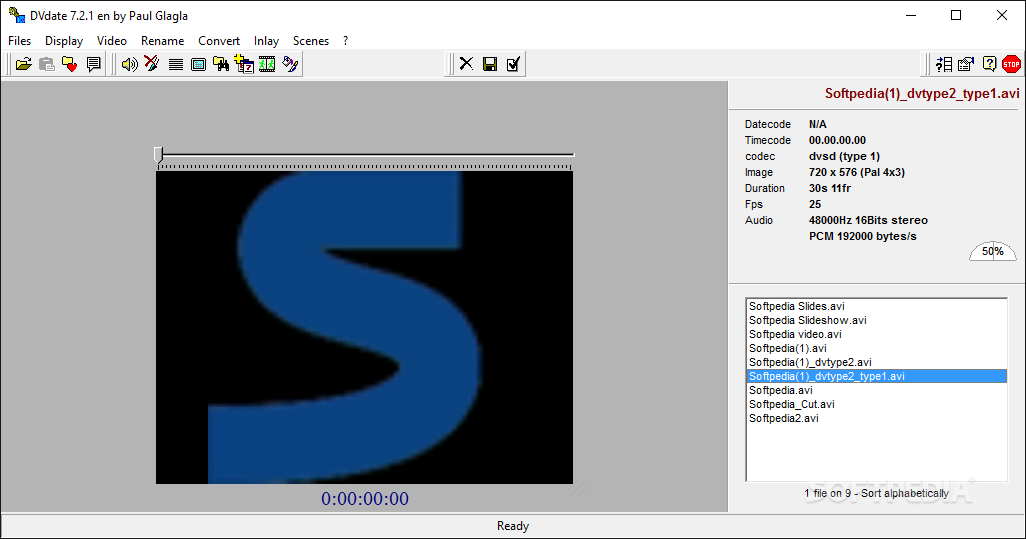The image size is (1026, 539).
Task: Click the Timecode value 00.00.00.00
Action: click(837, 140)
